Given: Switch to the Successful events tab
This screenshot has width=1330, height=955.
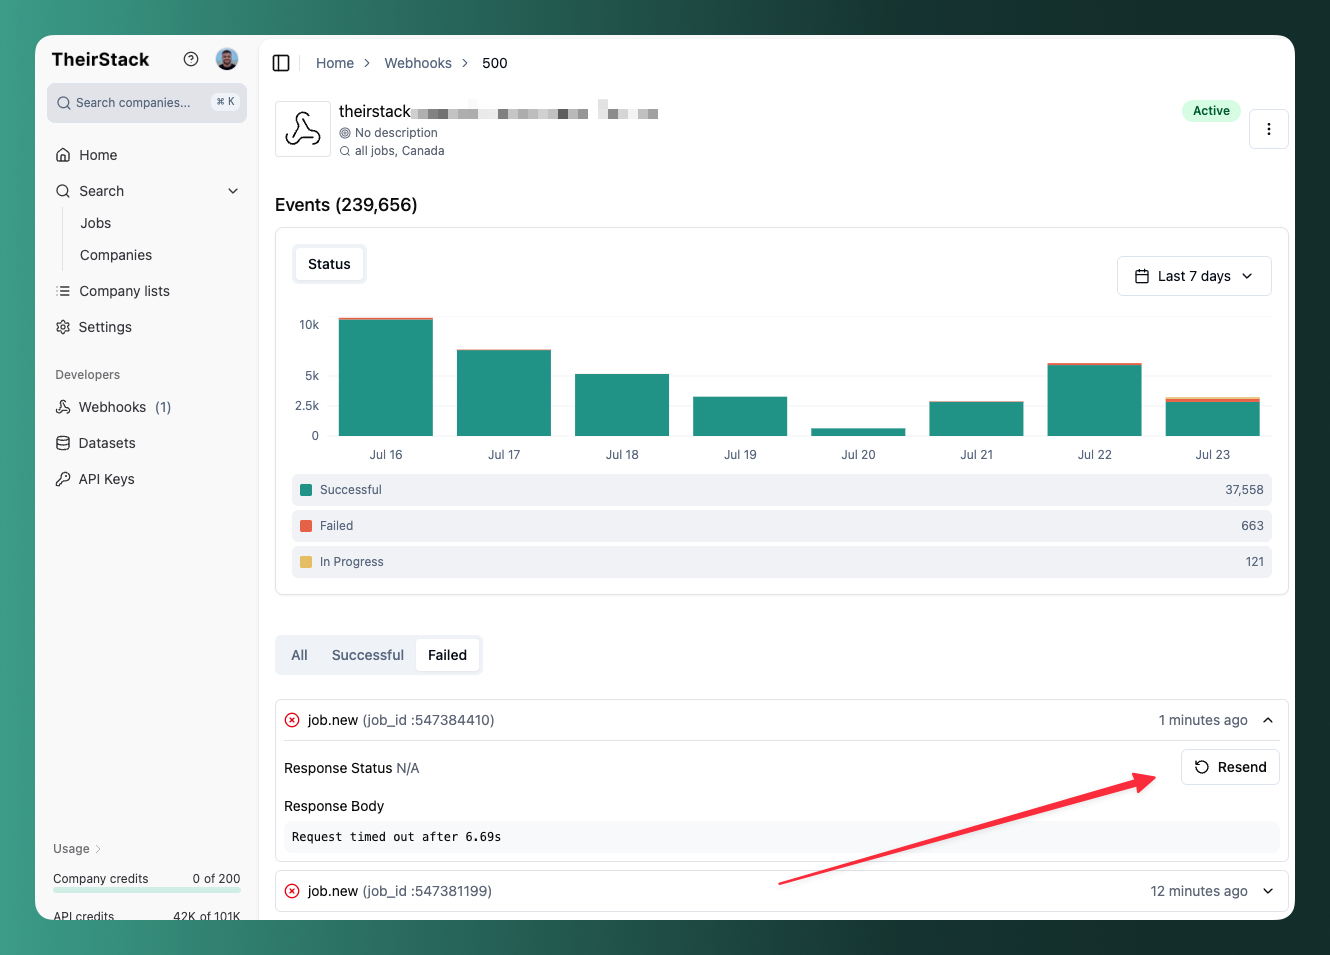Looking at the screenshot, I should point(367,655).
